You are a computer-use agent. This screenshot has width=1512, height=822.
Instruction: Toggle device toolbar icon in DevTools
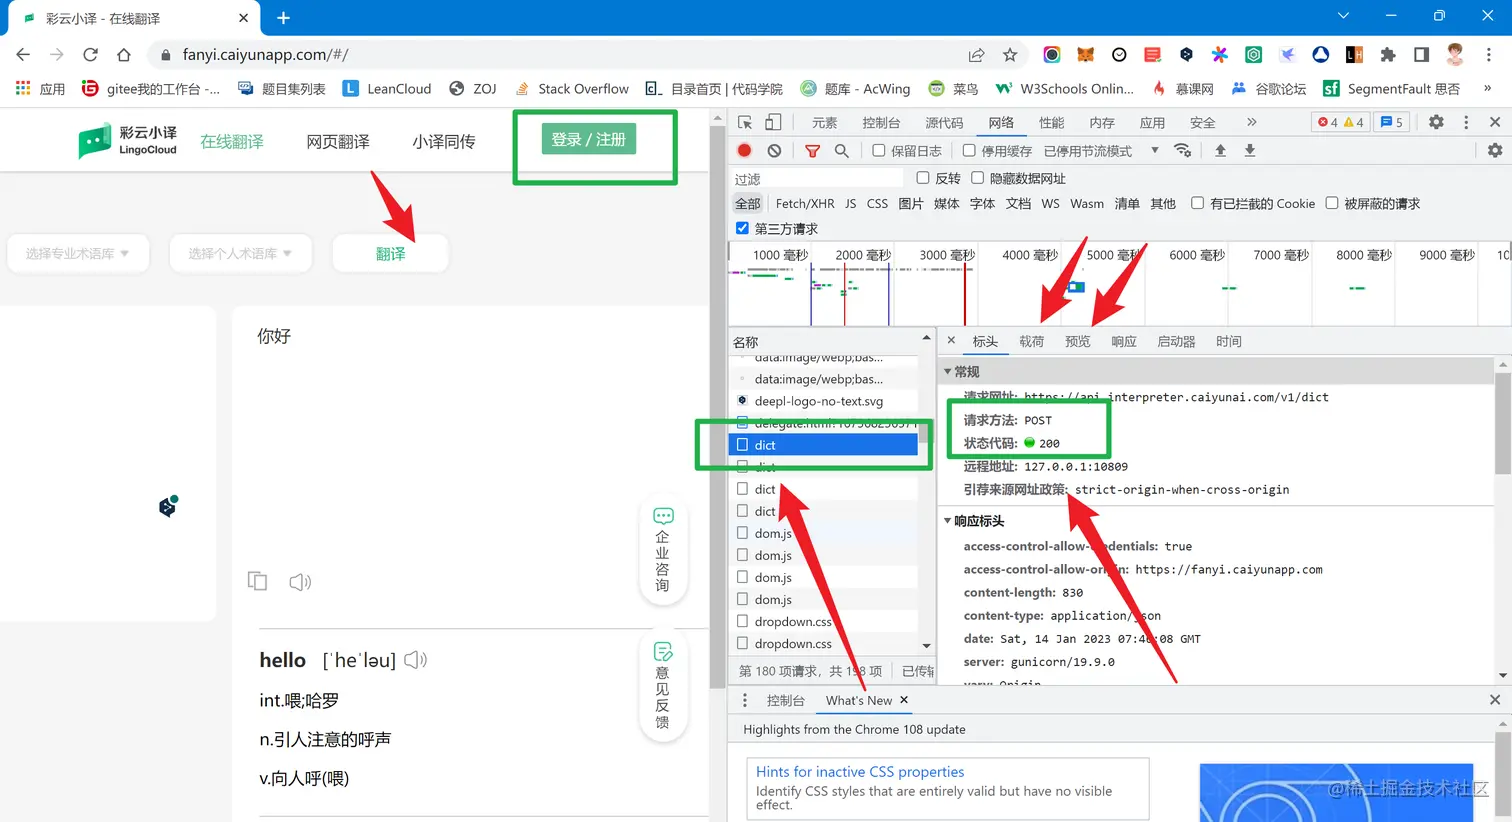click(x=773, y=122)
